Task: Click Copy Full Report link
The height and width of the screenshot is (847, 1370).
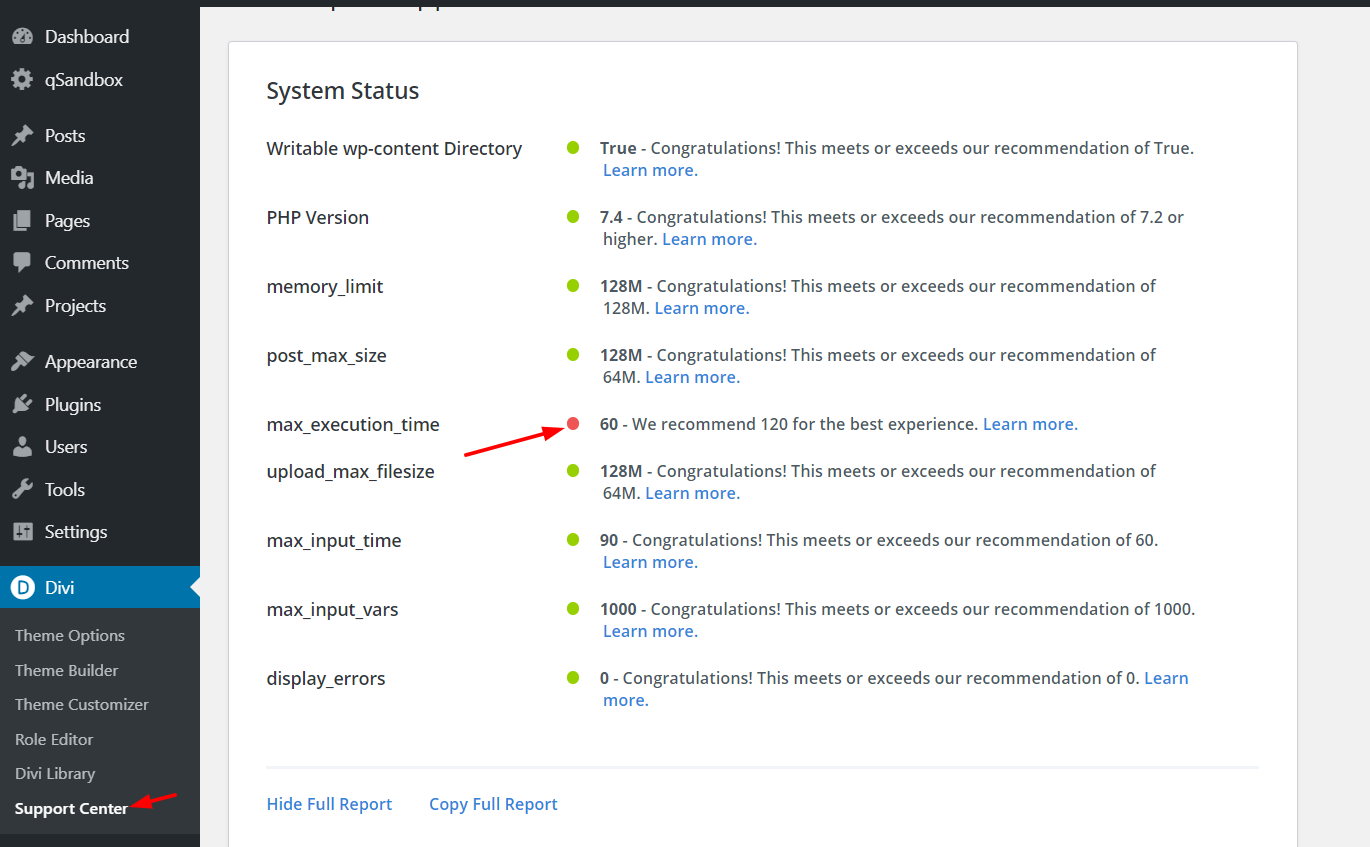Action: 493,805
